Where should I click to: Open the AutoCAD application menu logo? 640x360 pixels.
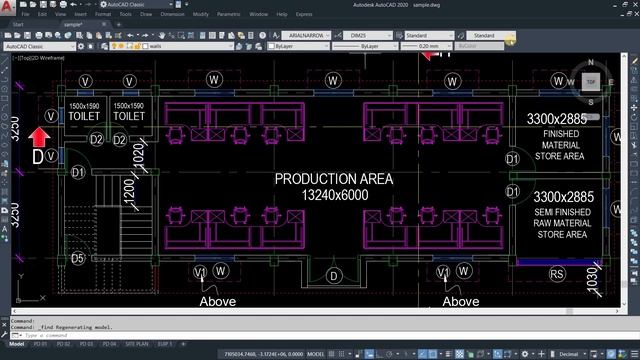(7, 7)
